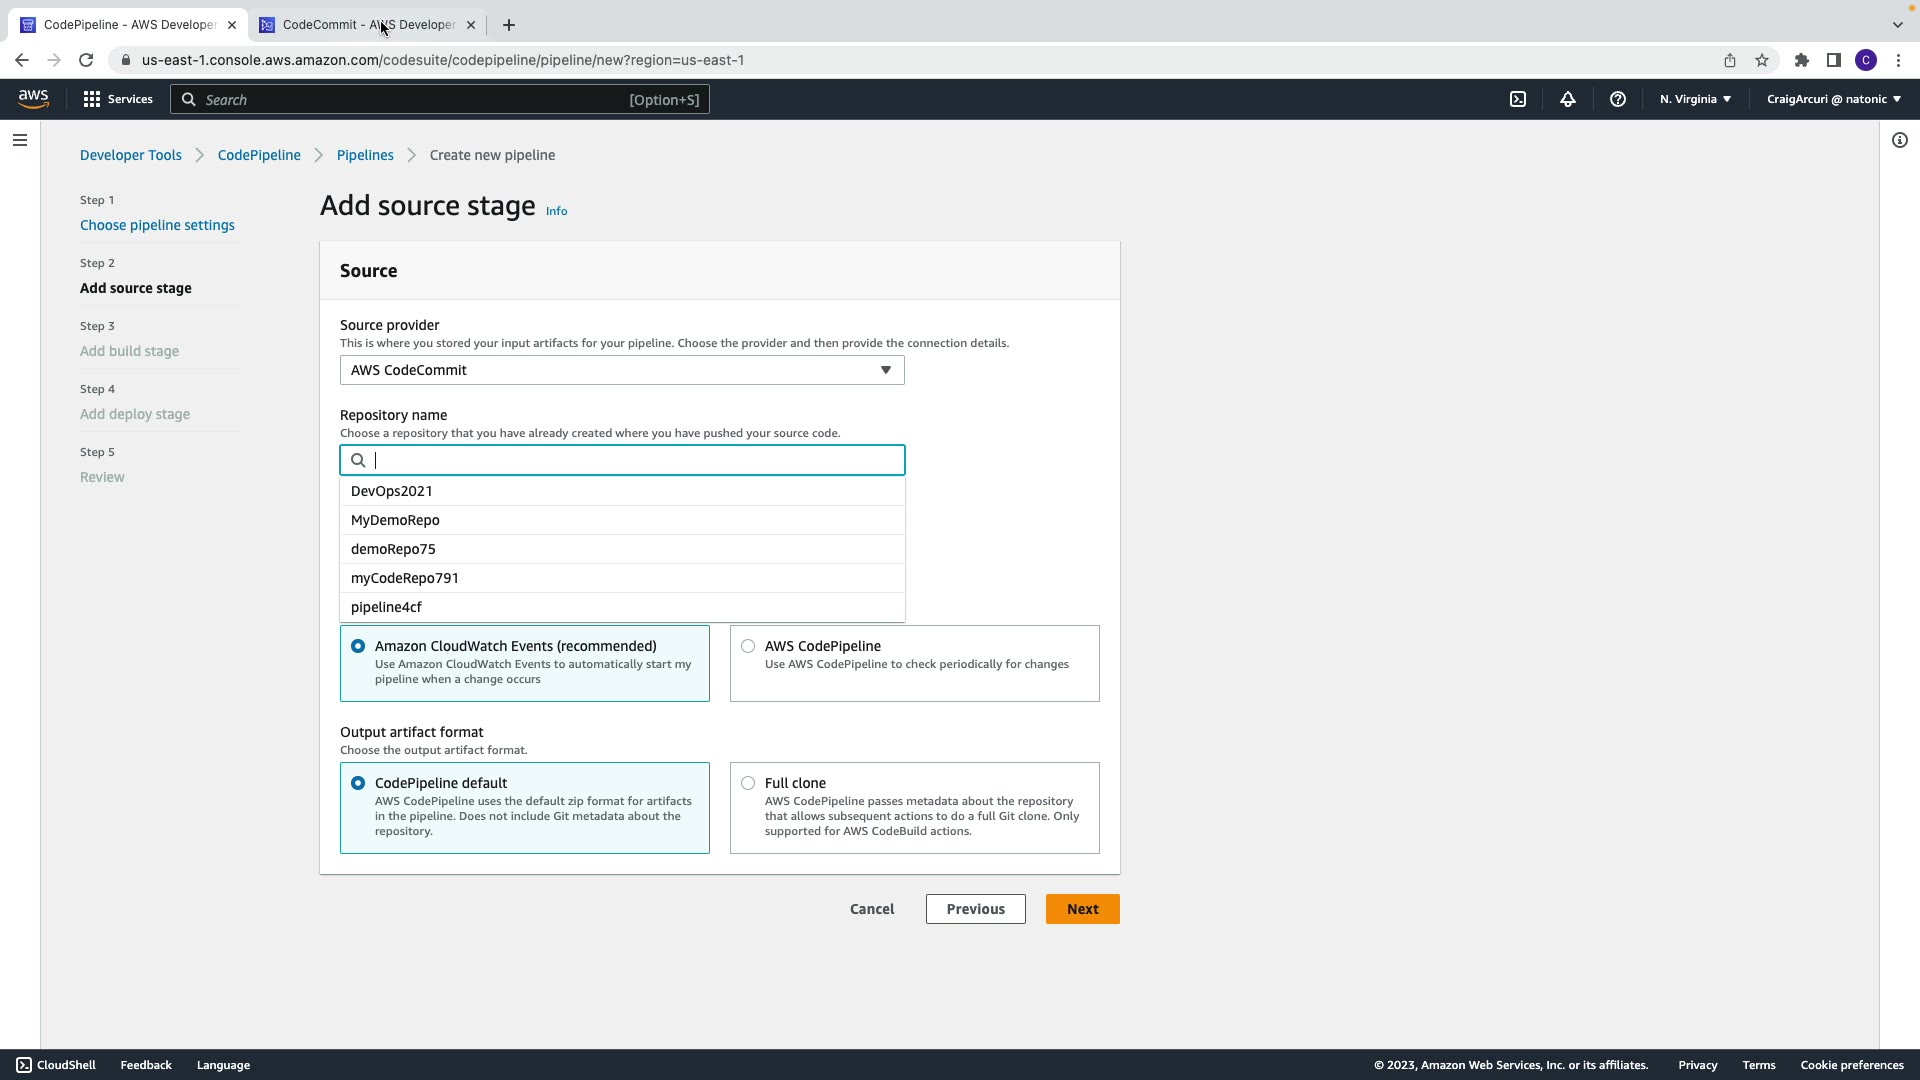Open the CodePipeline breadcrumb link
This screenshot has width=1920, height=1080.
[259, 155]
